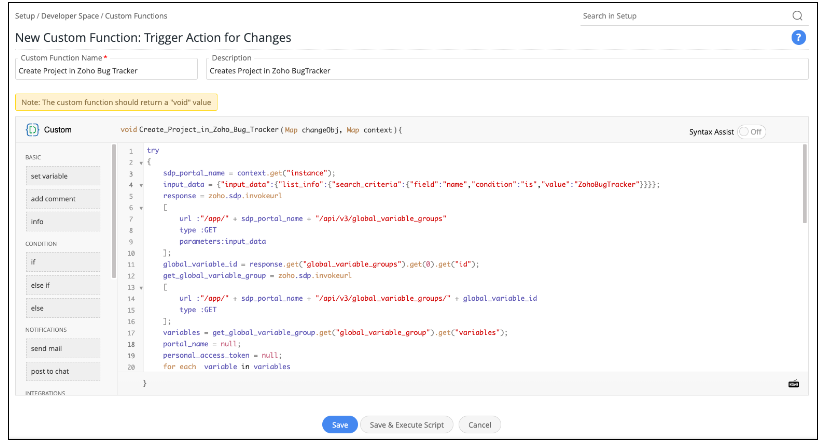Click the function signature Create_Project_in_Zoho_Bug_Tracker
This screenshot has height=448, width=828.
209,129
